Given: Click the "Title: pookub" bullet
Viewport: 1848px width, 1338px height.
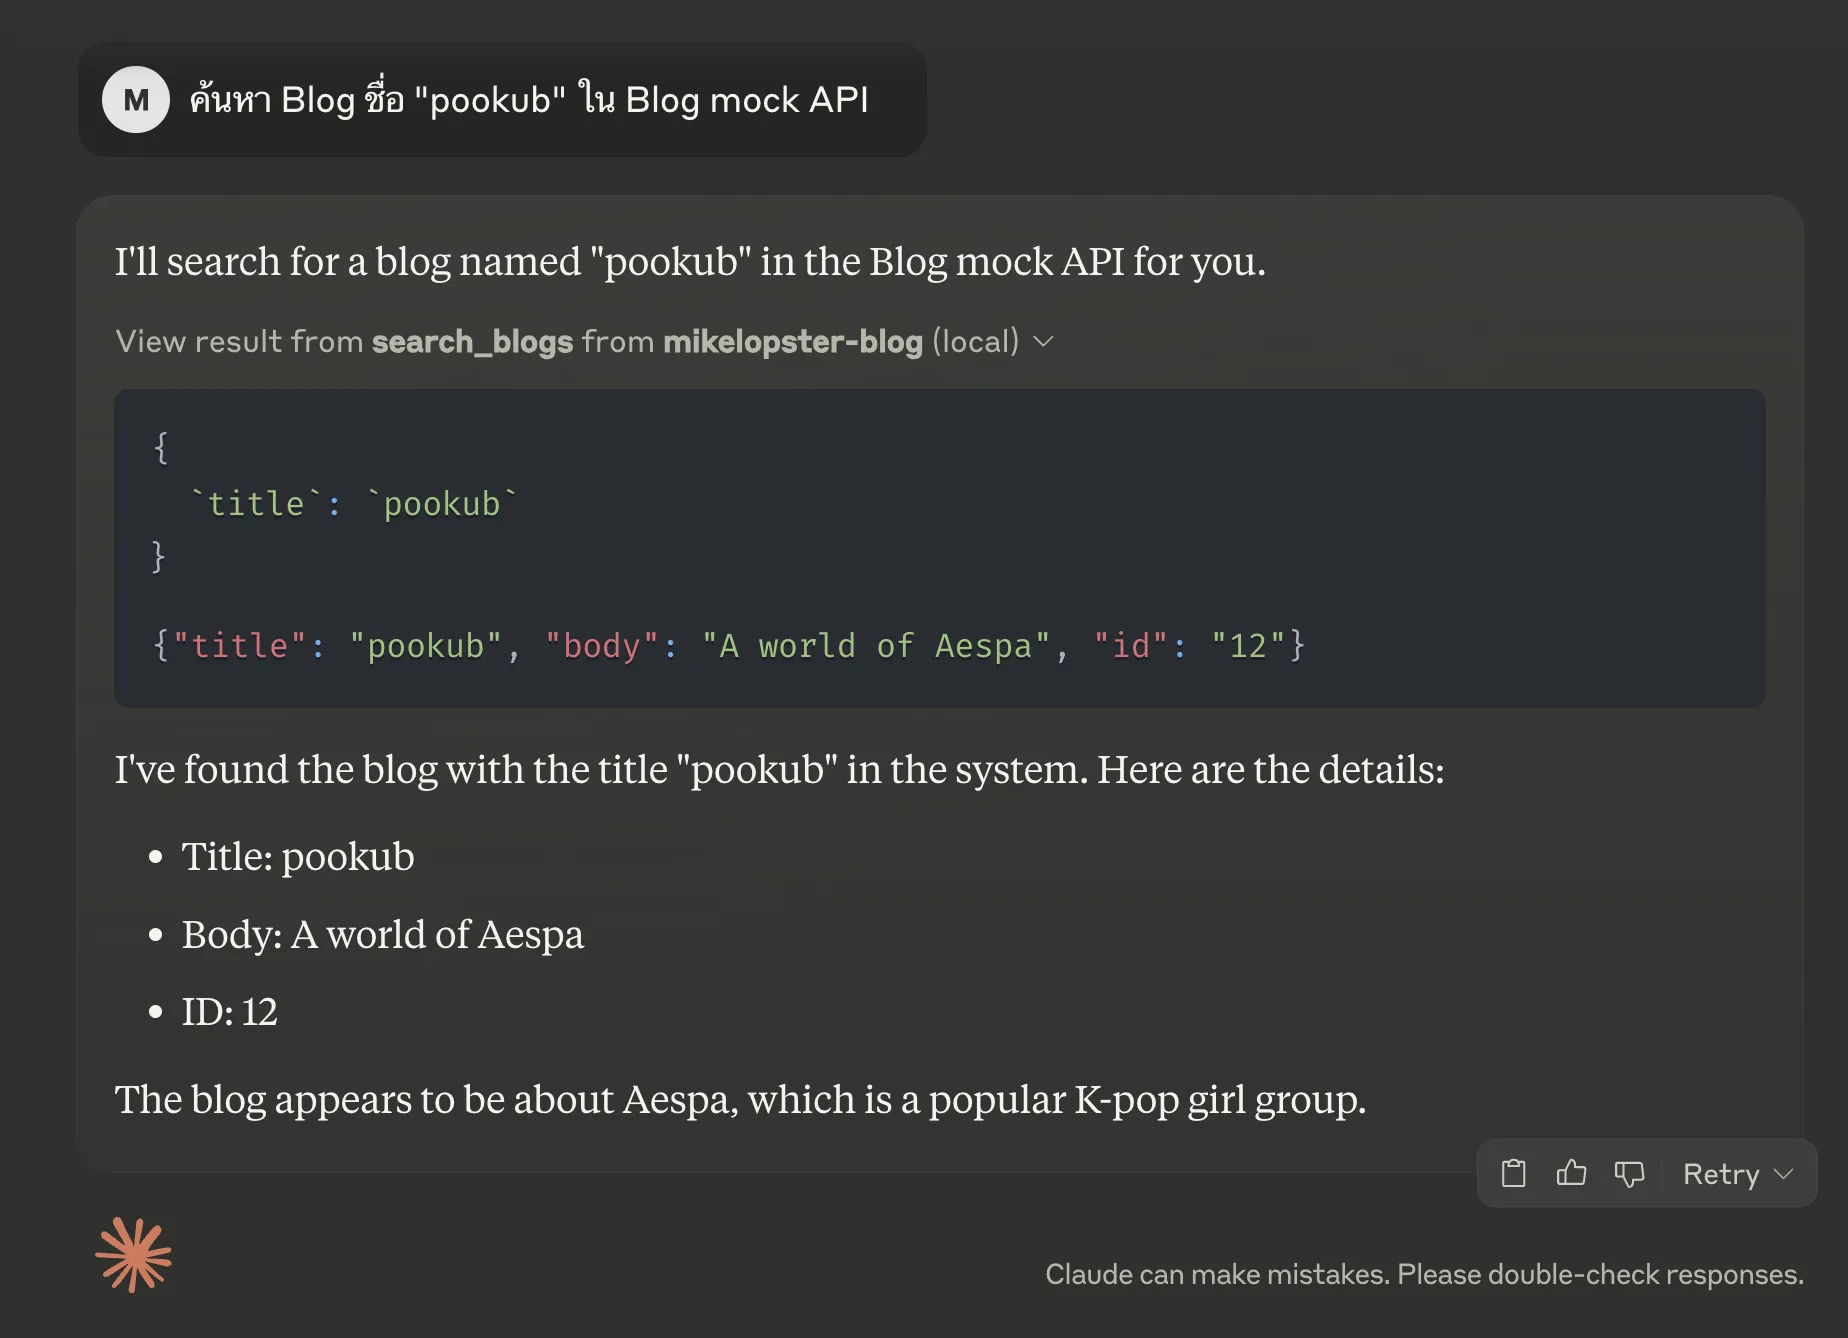Looking at the screenshot, I should click(298, 857).
